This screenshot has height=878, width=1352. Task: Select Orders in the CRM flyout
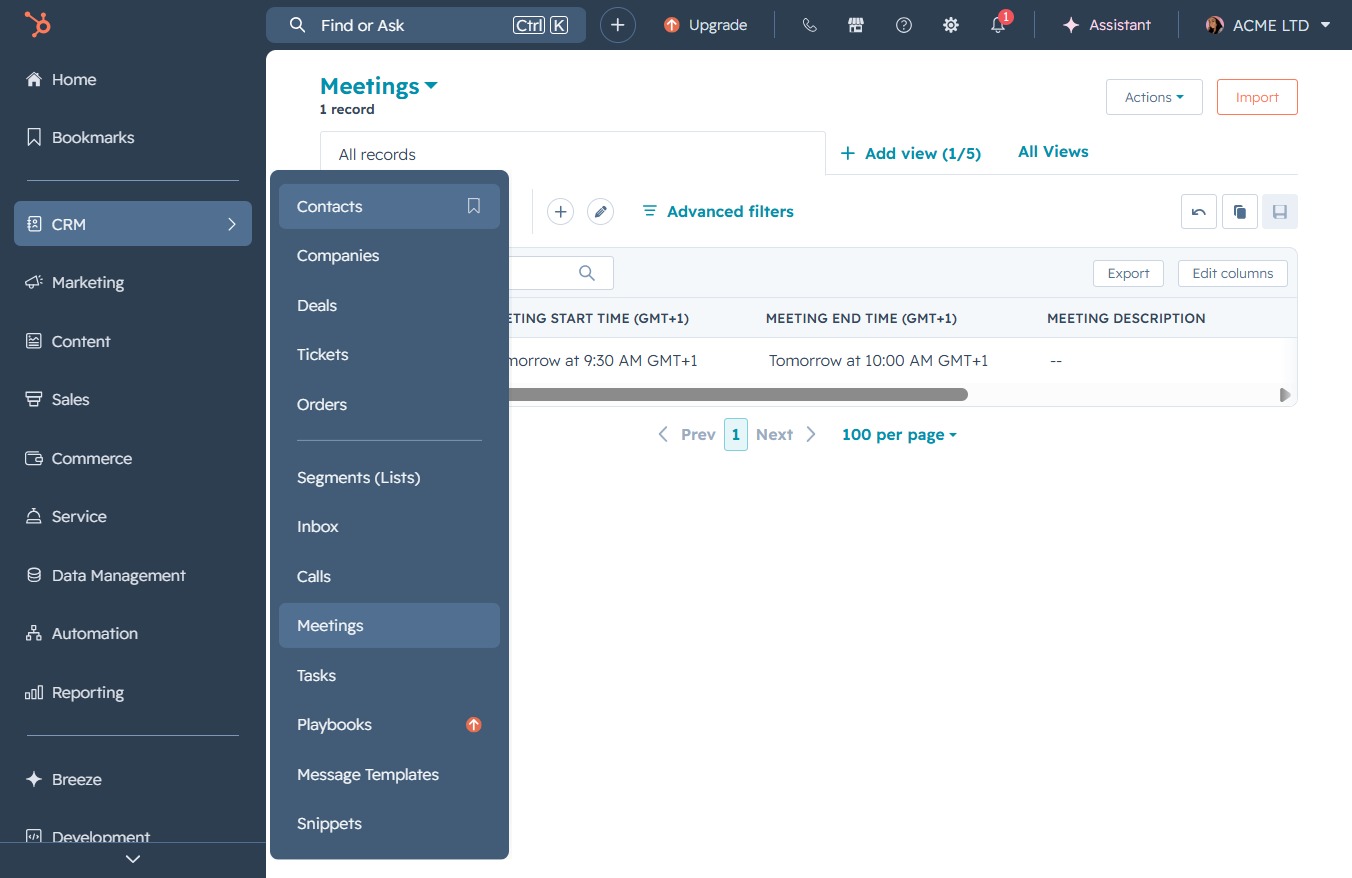click(389, 404)
